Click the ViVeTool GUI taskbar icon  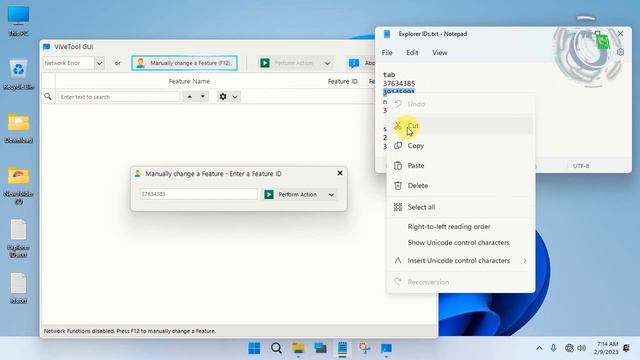click(x=386, y=348)
